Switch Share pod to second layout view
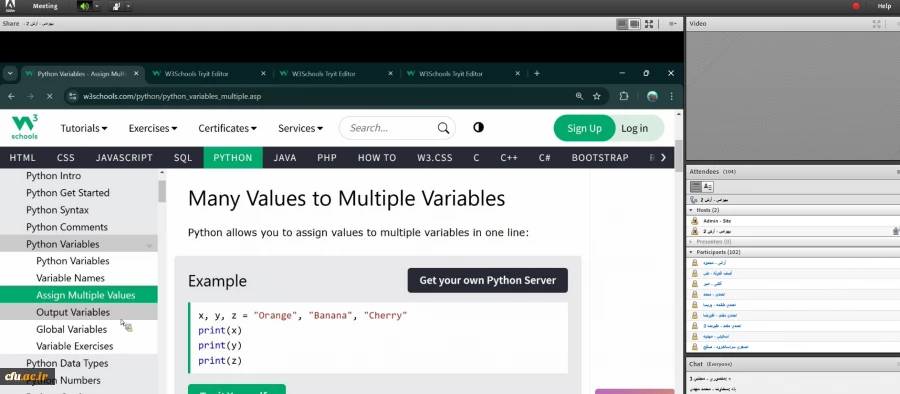Viewport: 900px width, 394px height. 634,24
